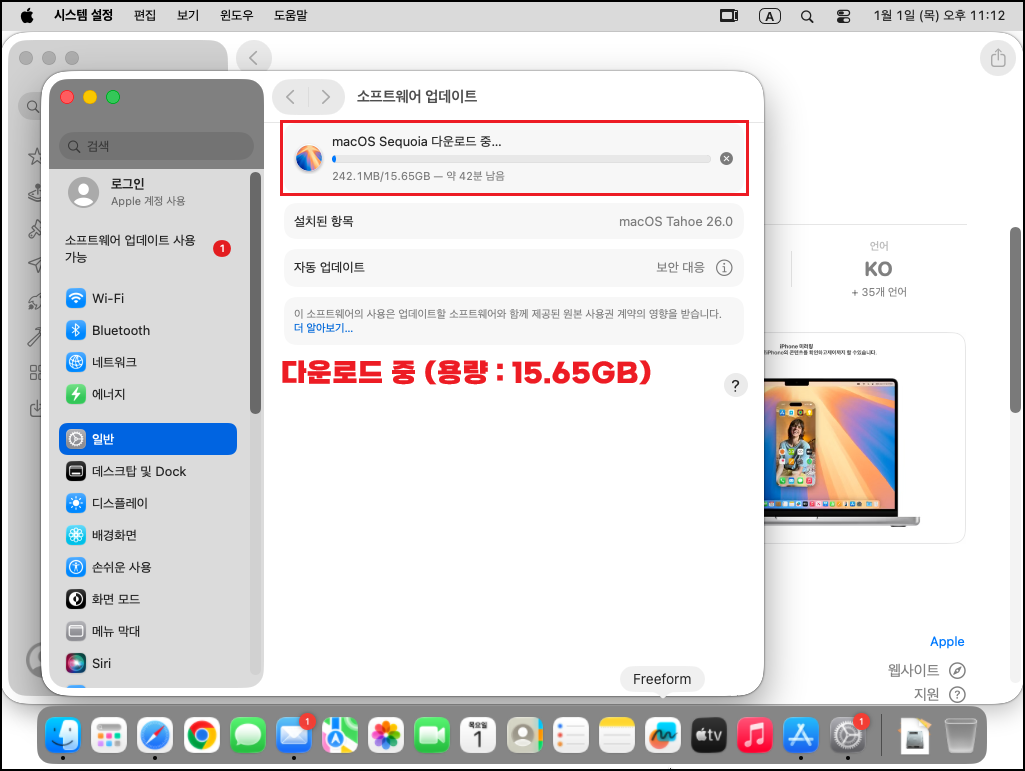This screenshot has width=1025, height=771.
Task: Open Music app in Dock
Action: pos(754,735)
